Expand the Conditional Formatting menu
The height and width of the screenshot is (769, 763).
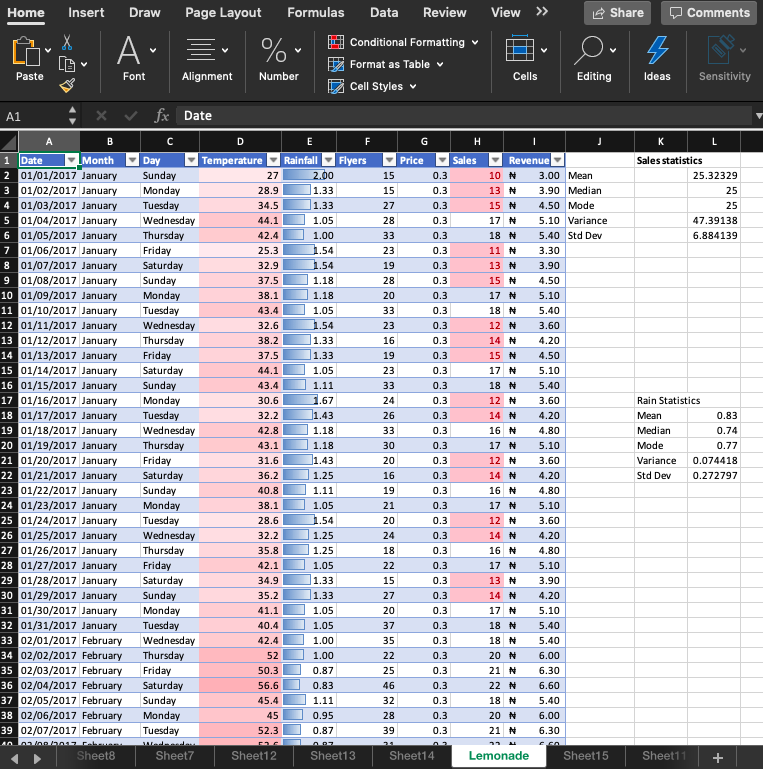pos(474,42)
